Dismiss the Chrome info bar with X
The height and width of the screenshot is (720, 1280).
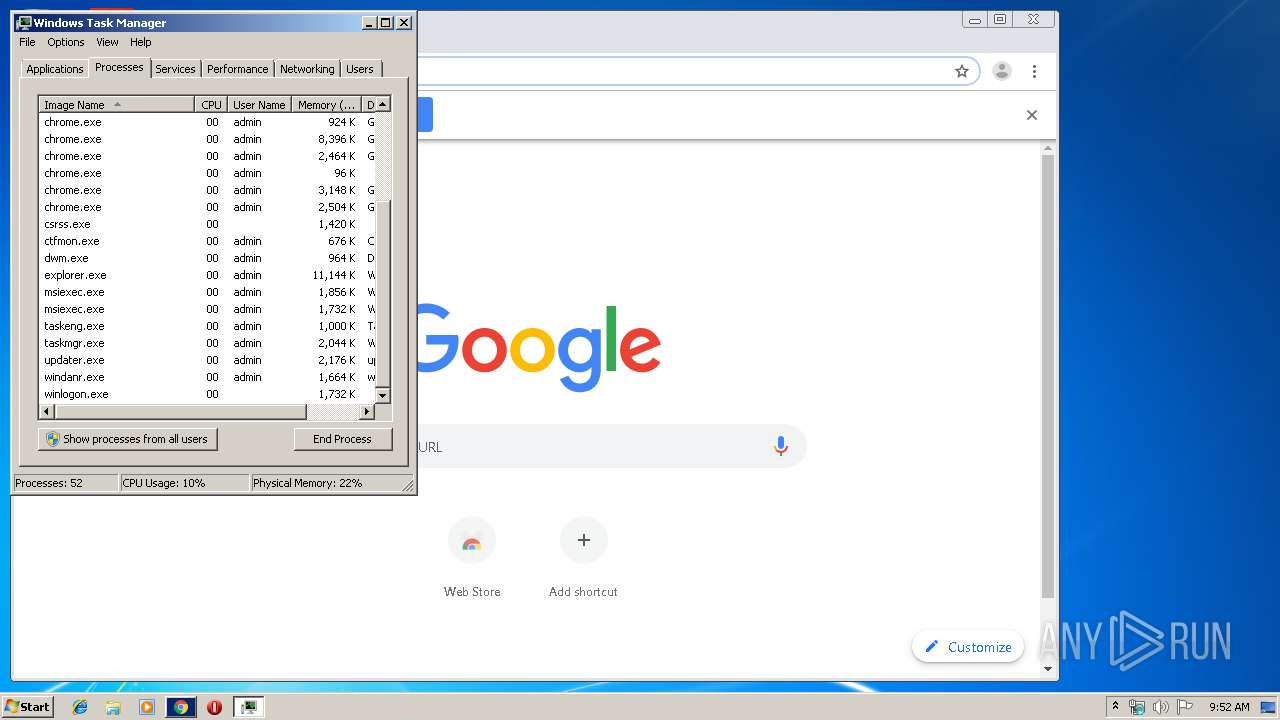coord(1032,115)
